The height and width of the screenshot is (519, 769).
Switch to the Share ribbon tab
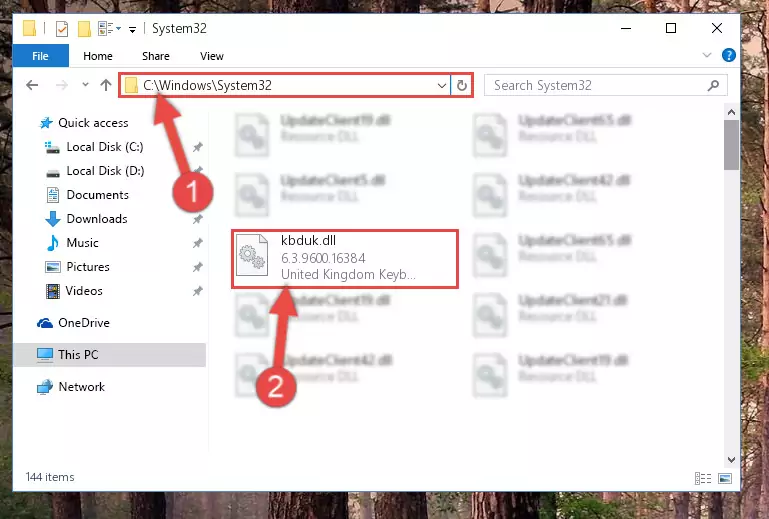[x=156, y=56]
